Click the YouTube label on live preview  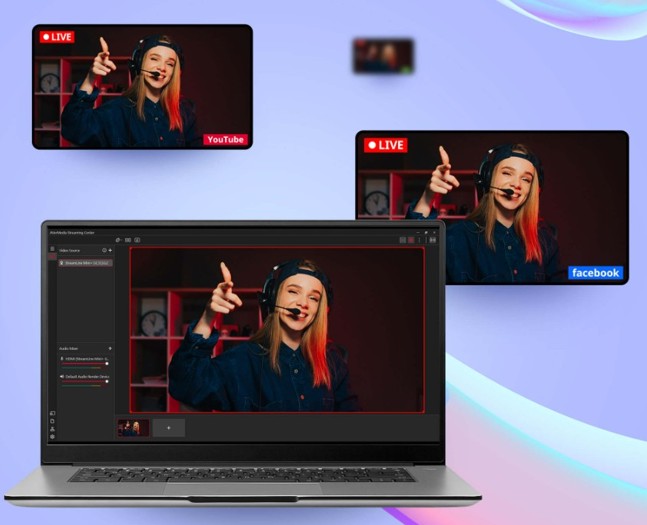[225, 139]
